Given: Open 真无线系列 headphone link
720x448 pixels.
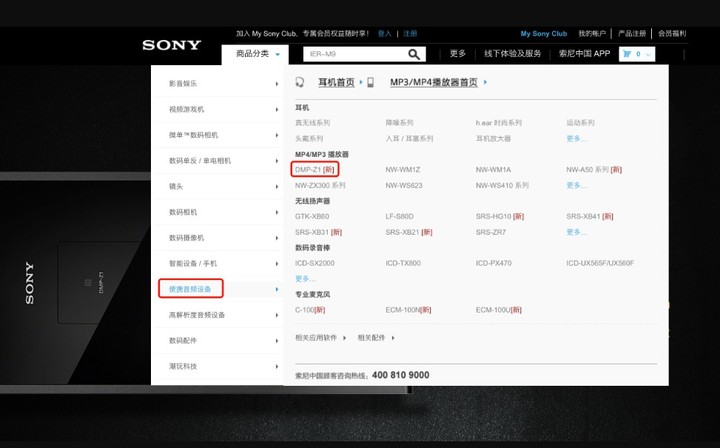Looking at the screenshot, I should coord(313,123).
